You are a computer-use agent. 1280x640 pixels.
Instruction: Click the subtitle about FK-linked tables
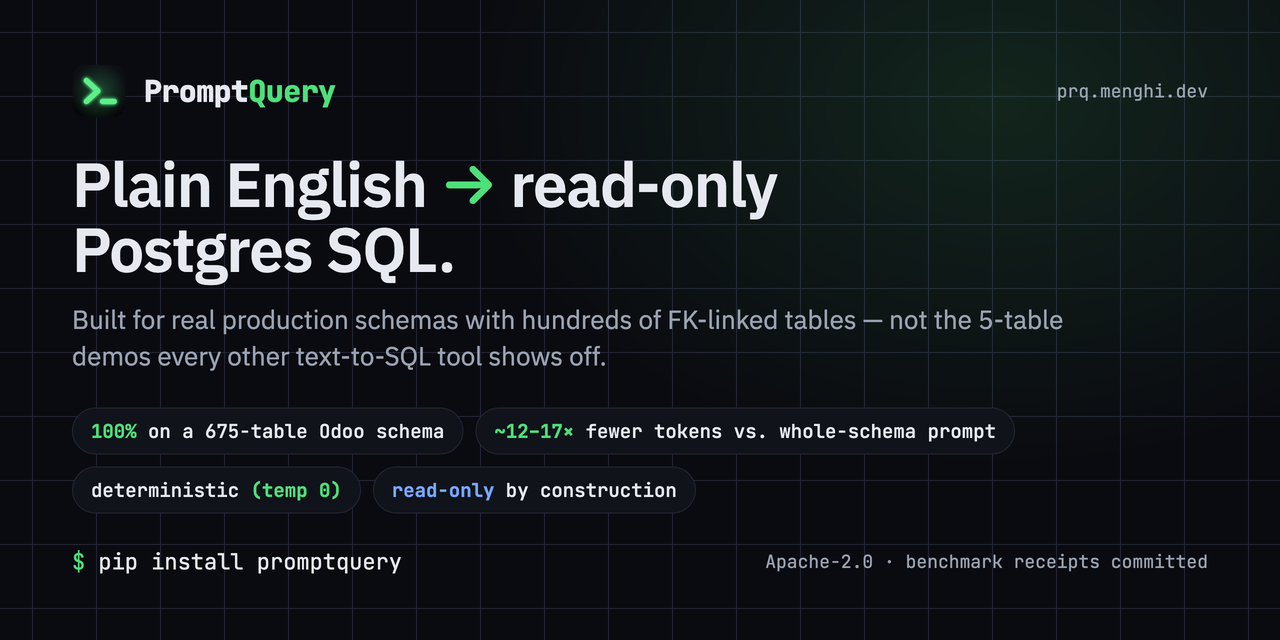(567, 338)
